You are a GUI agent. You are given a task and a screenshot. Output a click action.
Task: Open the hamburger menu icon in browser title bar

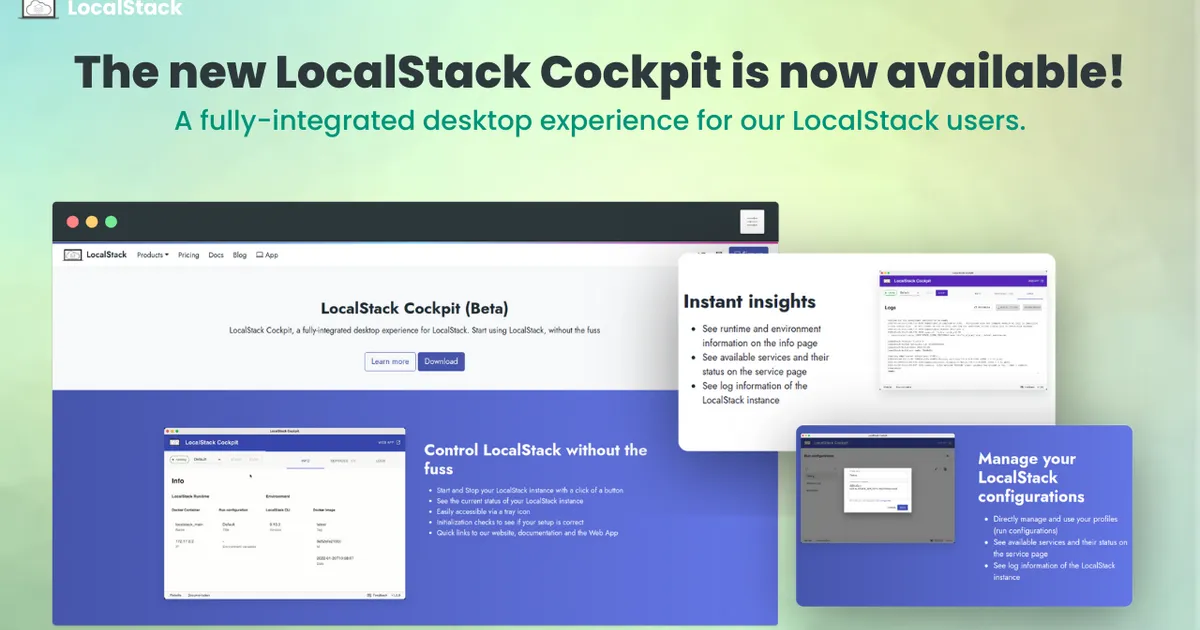[x=752, y=222]
